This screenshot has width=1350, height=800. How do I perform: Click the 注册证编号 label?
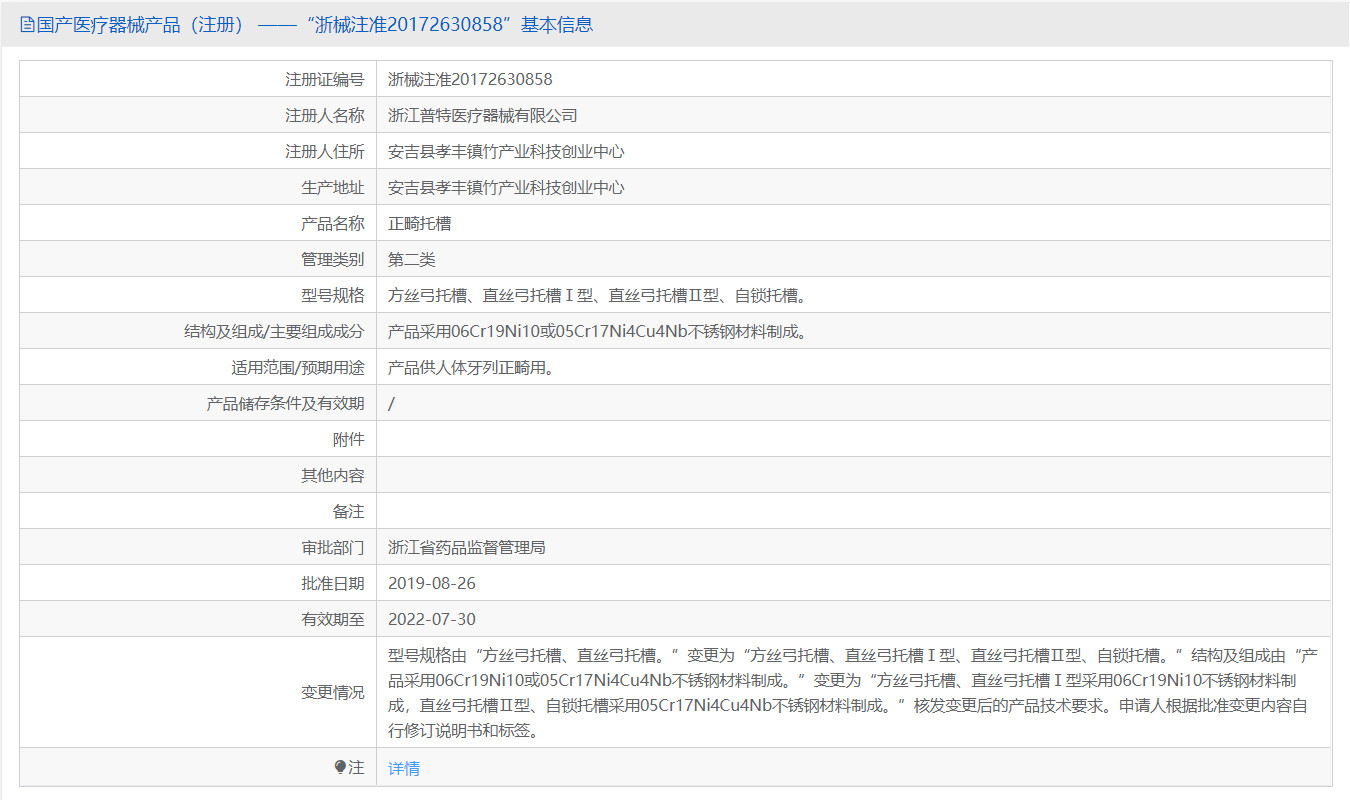tap(325, 79)
